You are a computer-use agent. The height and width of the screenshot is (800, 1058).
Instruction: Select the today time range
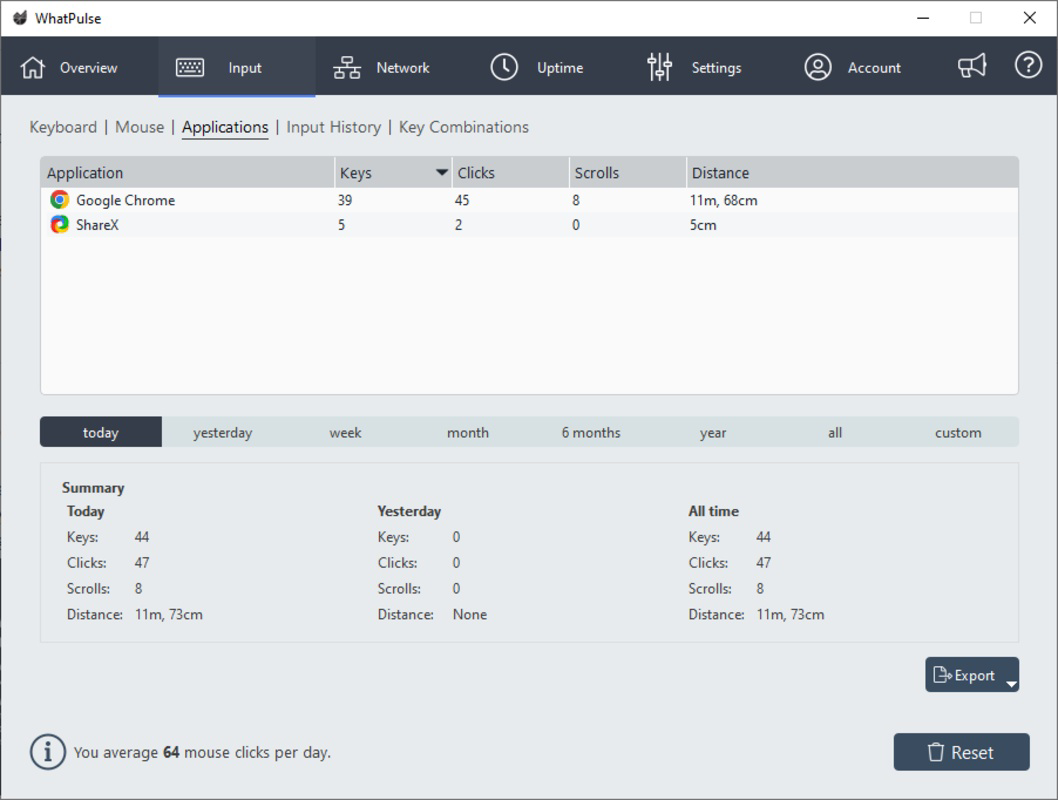click(x=101, y=432)
